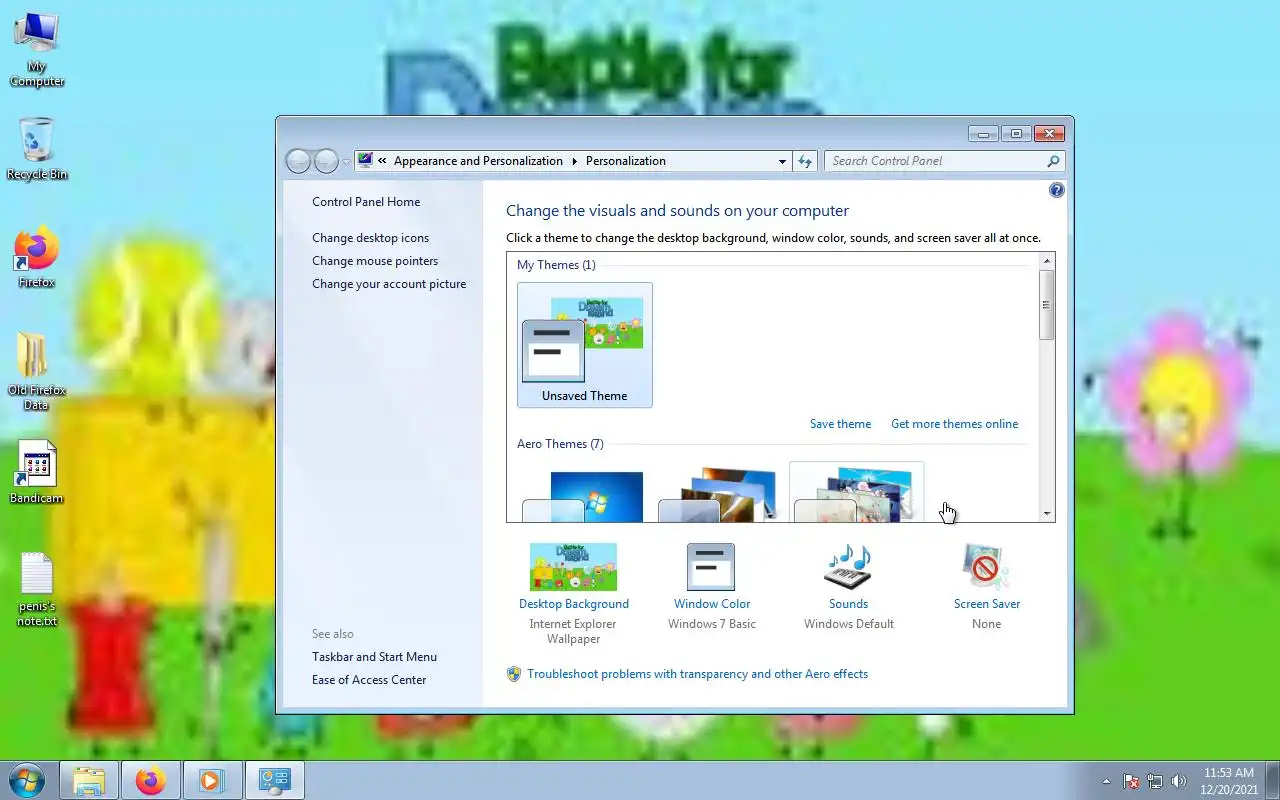Open File Explorer from the taskbar

pos(89,780)
